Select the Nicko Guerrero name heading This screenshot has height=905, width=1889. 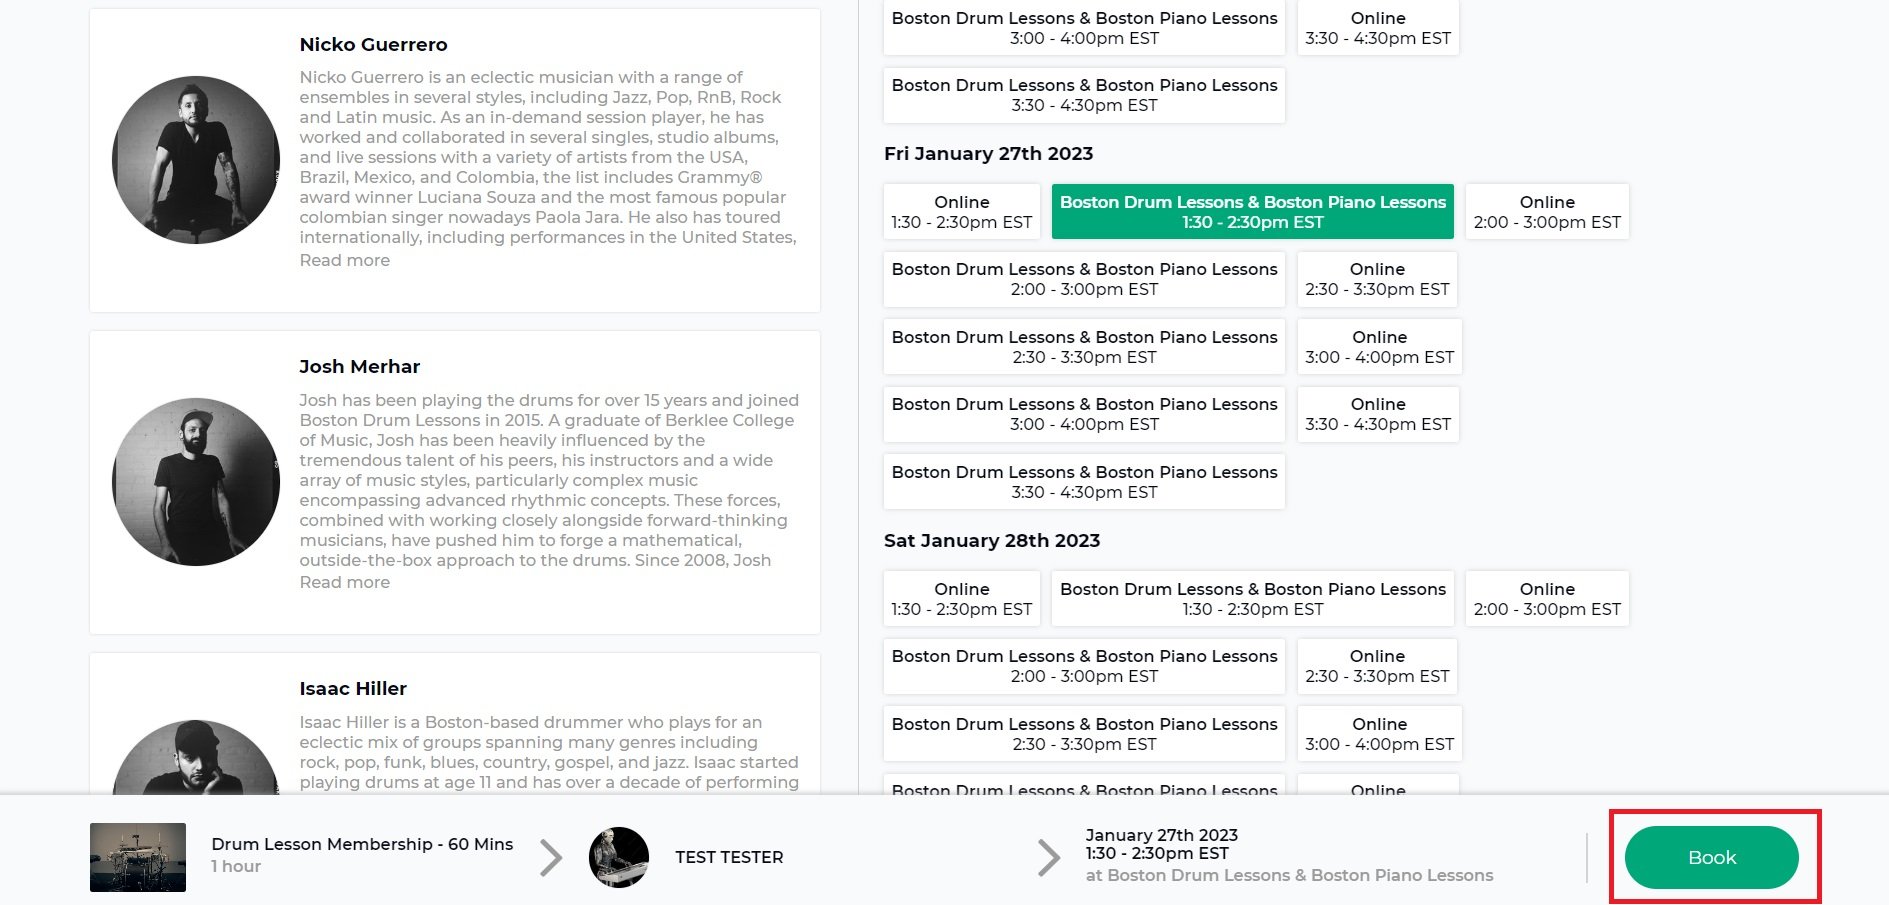pyautogui.click(x=373, y=44)
